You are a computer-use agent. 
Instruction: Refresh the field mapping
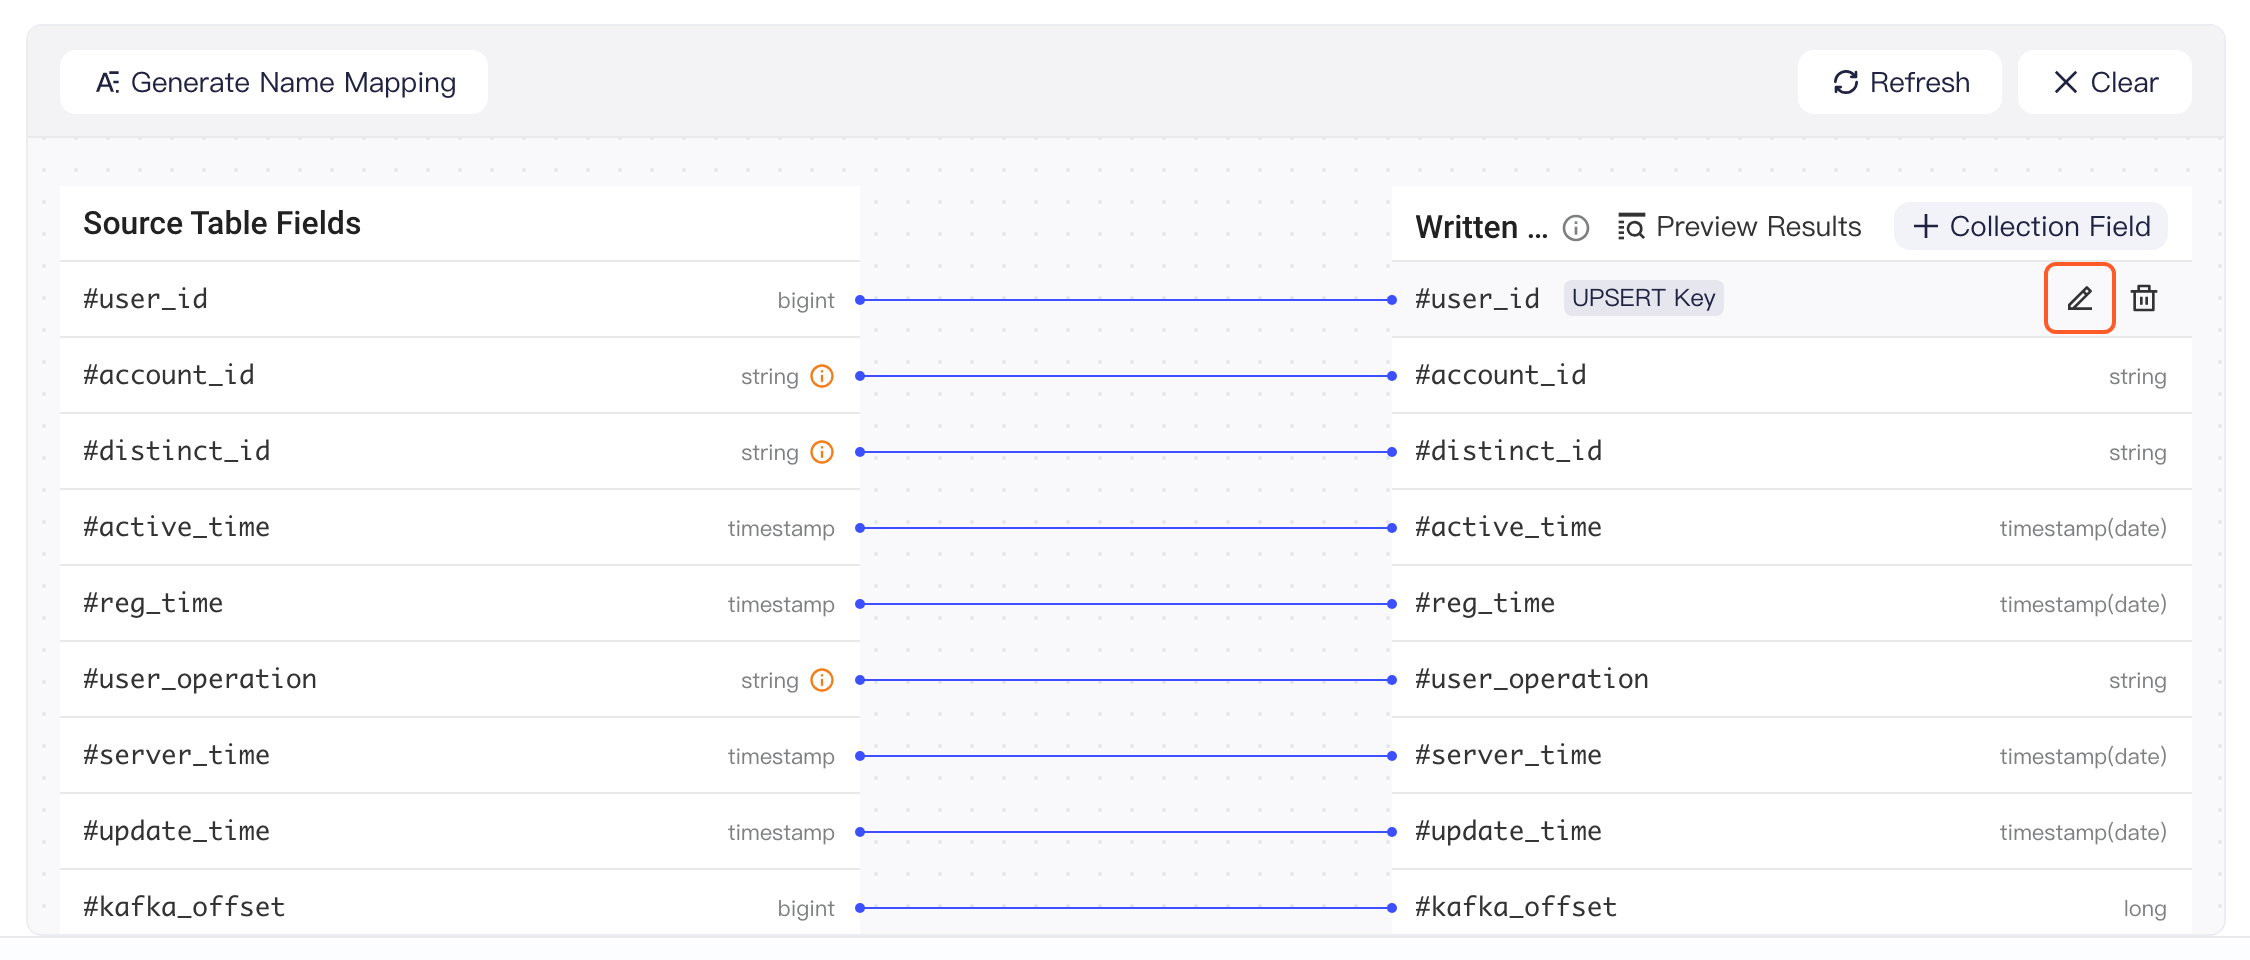click(1900, 82)
